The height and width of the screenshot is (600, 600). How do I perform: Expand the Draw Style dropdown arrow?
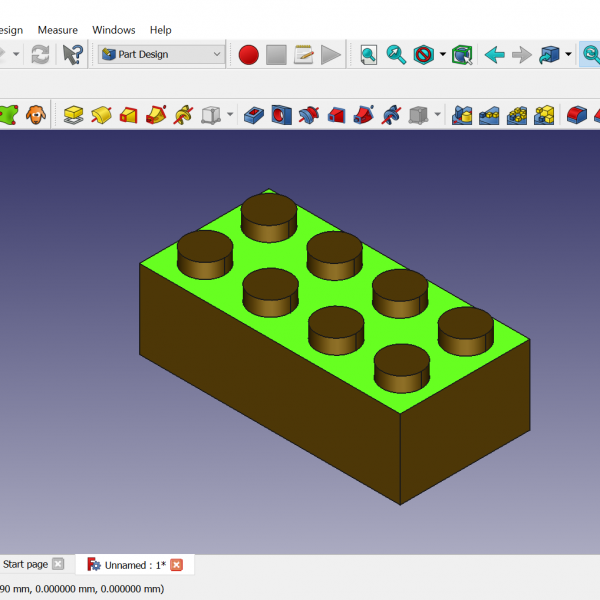click(x=442, y=55)
